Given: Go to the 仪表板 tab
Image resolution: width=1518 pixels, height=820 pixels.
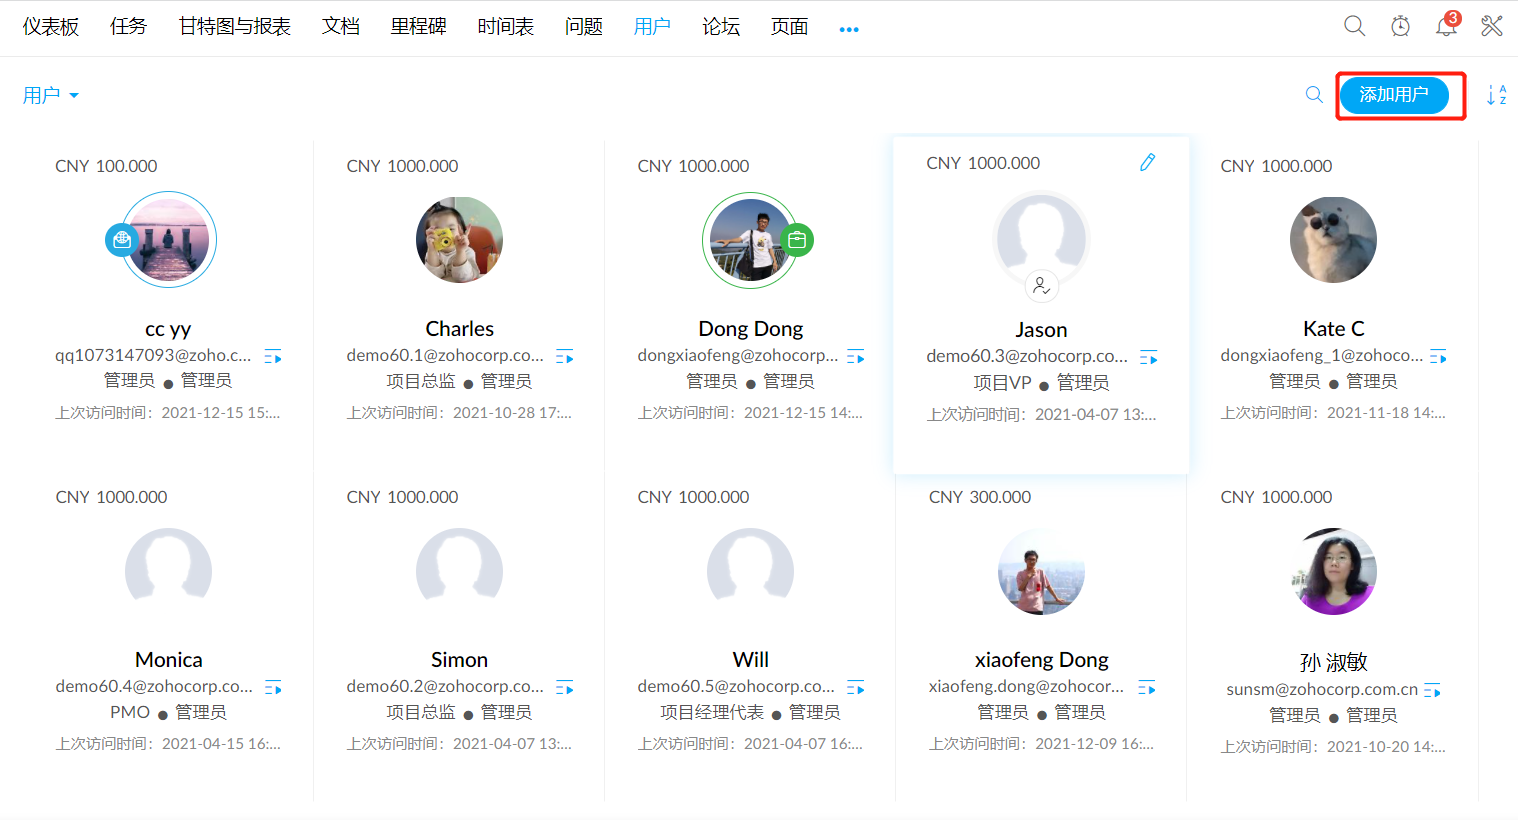Looking at the screenshot, I should (x=51, y=27).
